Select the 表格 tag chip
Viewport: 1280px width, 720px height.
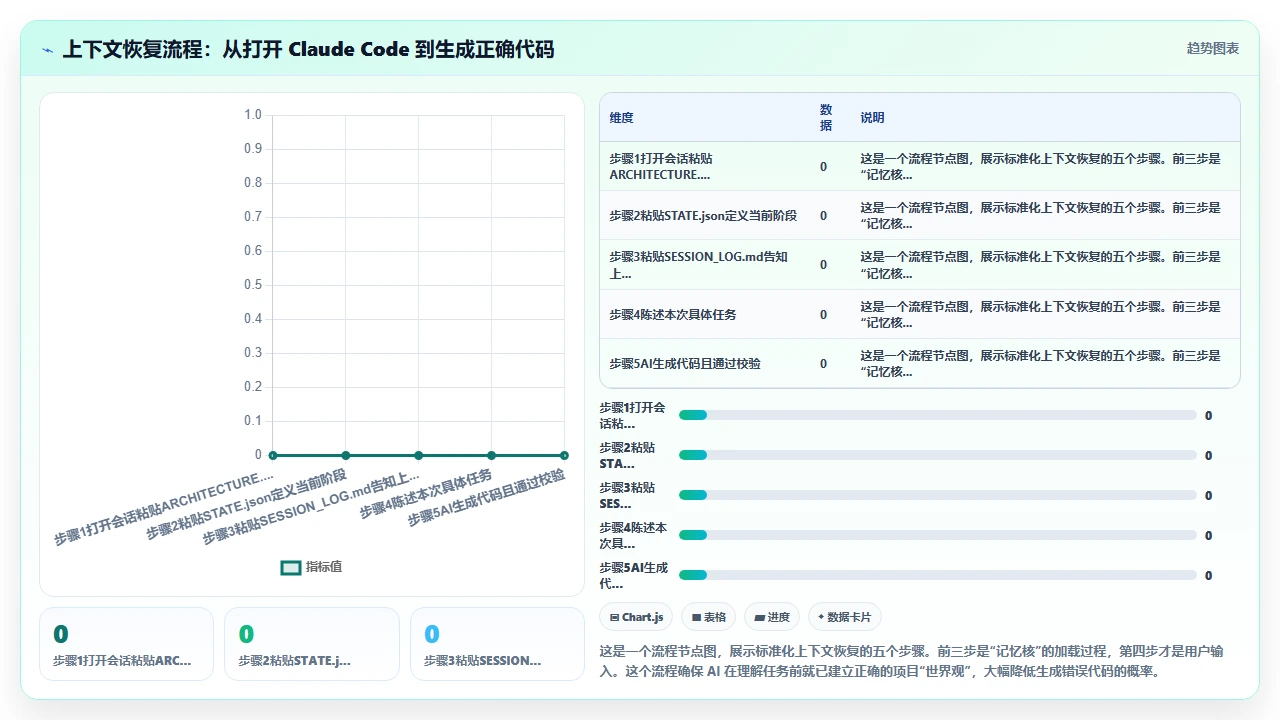click(x=709, y=617)
